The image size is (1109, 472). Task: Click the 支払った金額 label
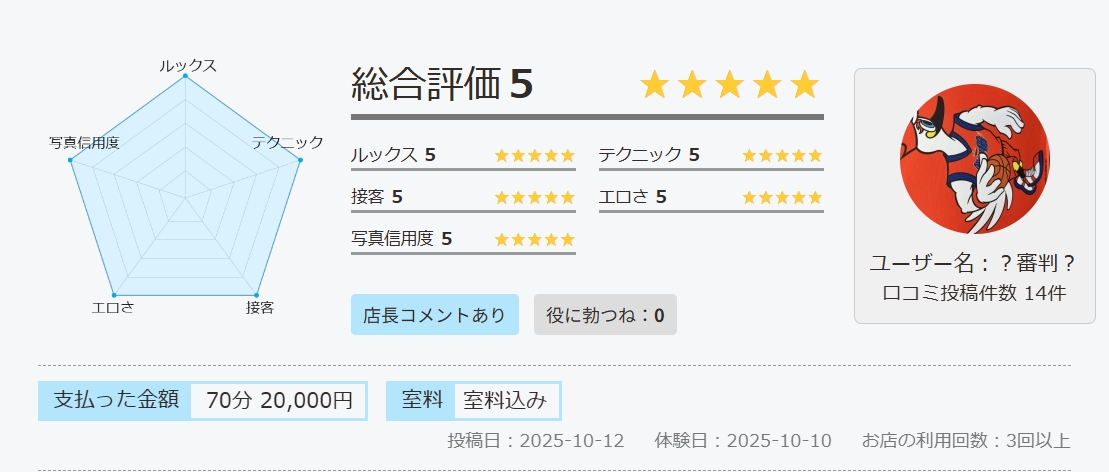[115, 401]
